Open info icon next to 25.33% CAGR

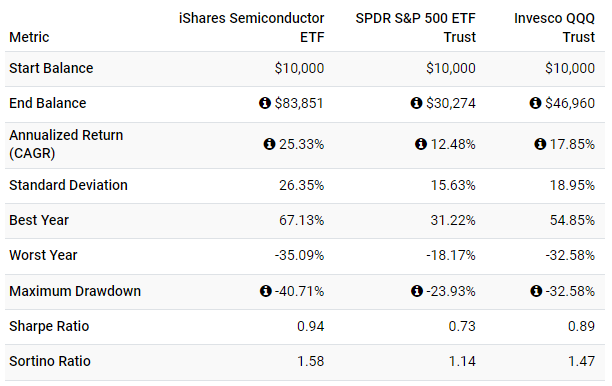pos(269,144)
